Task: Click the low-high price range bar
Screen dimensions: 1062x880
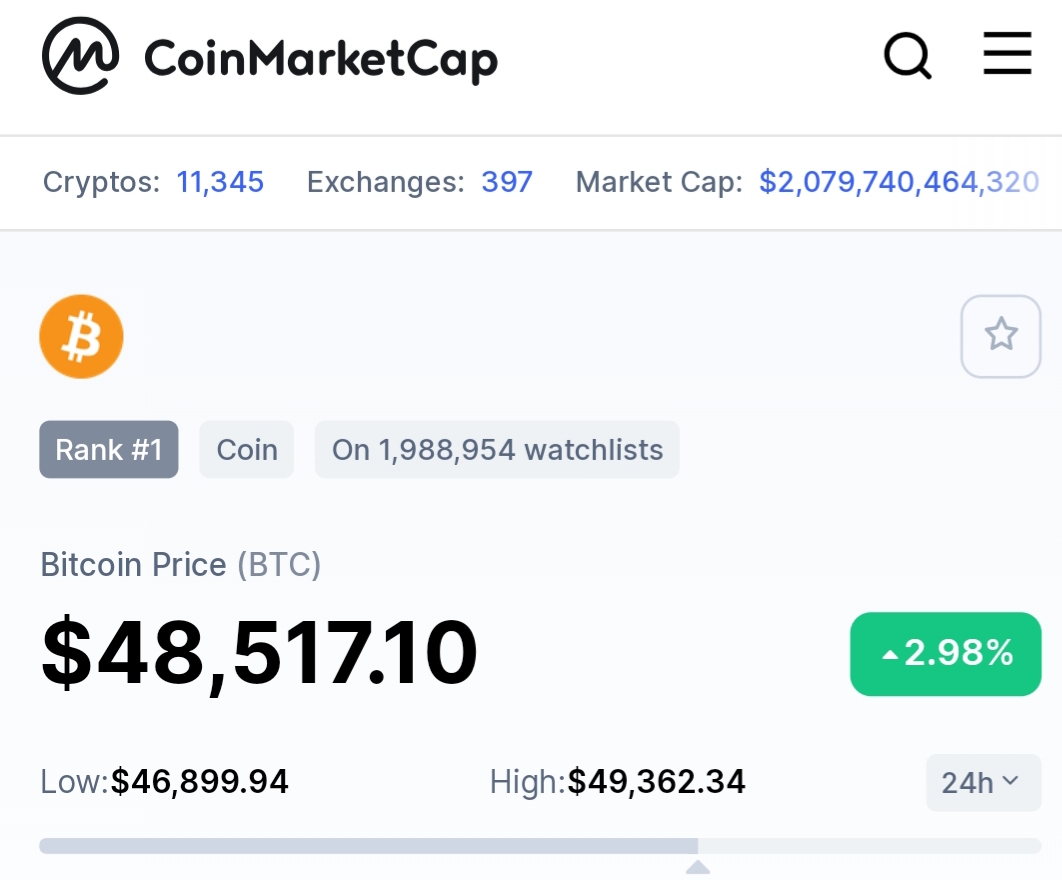Action: tap(540, 845)
